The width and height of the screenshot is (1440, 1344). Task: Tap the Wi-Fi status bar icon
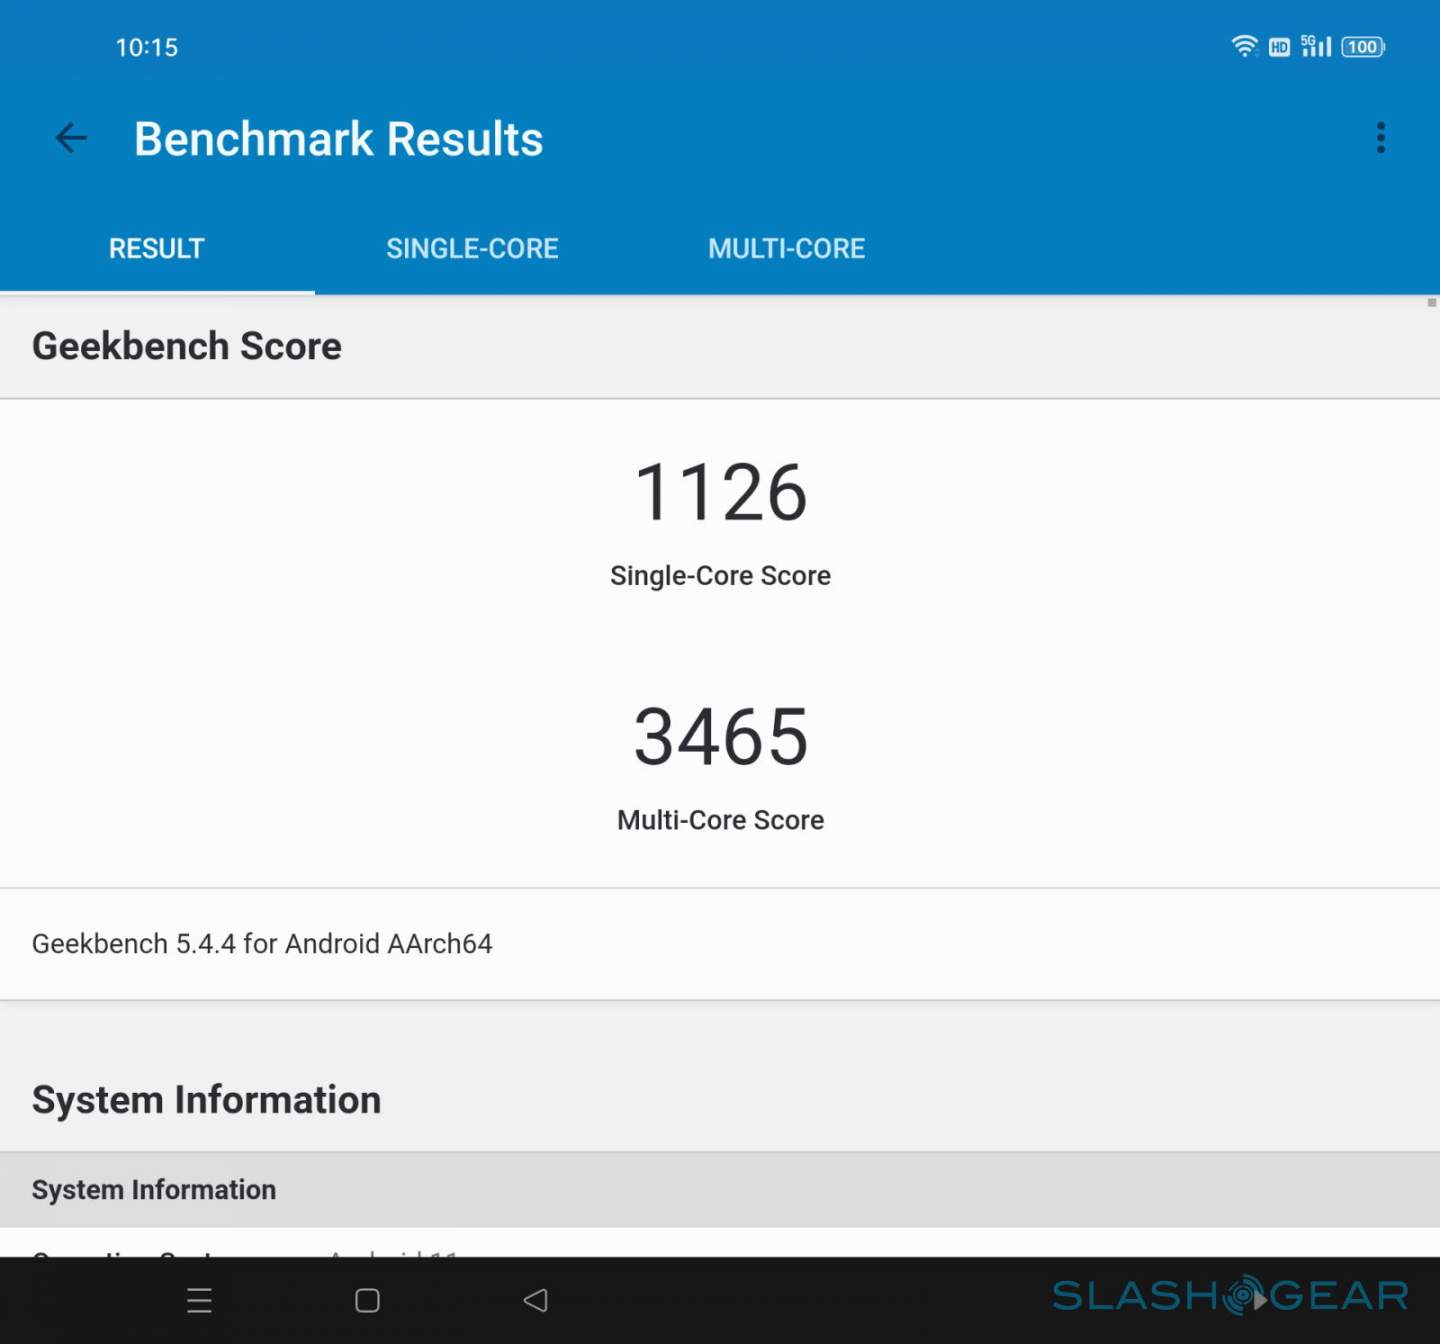pos(1244,47)
